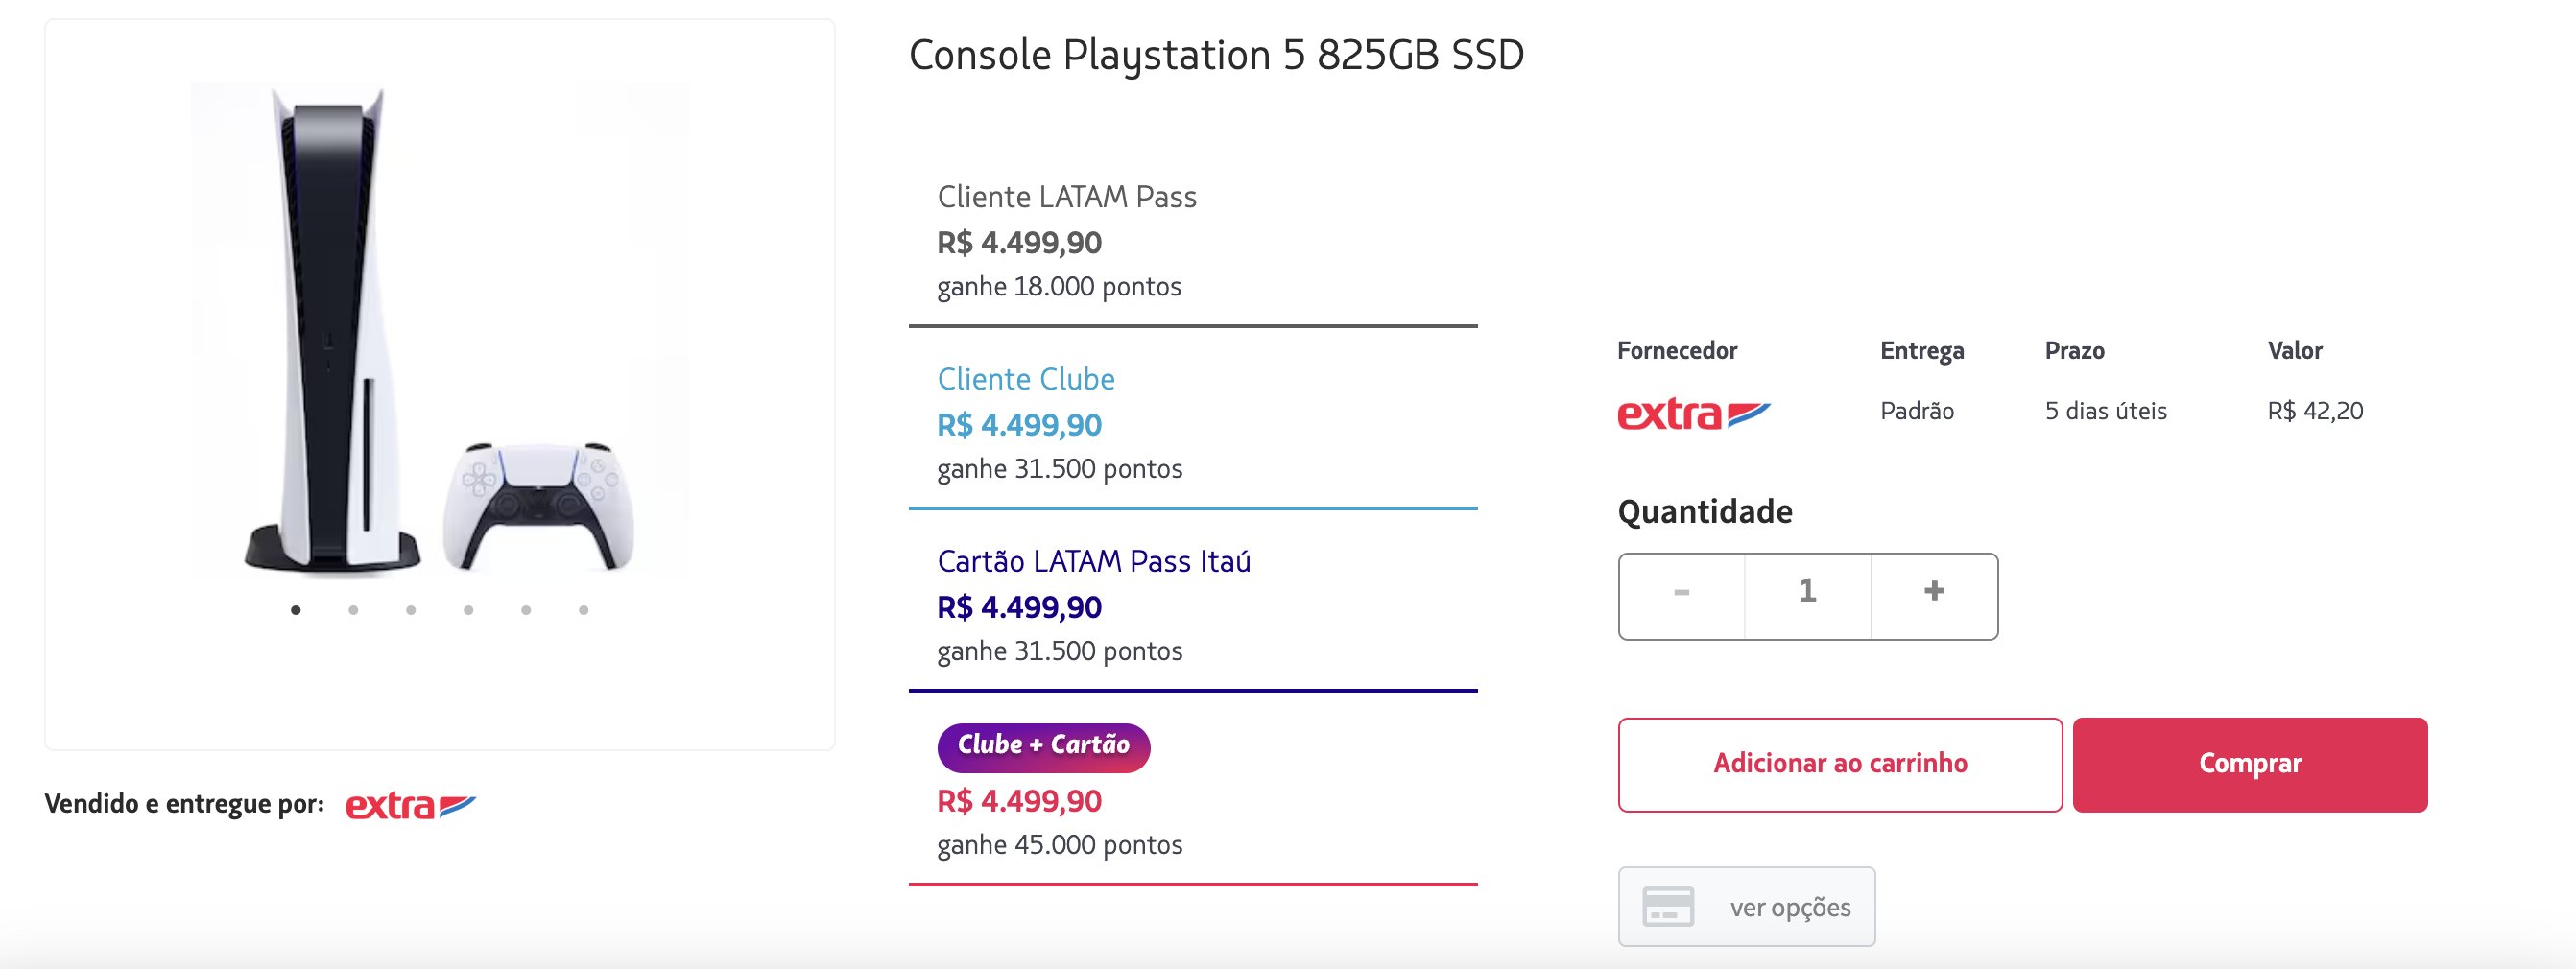Image resolution: width=2576 pixels, height=969 pixels.
Task: Open ver opções payment options
Action: 1747,906
